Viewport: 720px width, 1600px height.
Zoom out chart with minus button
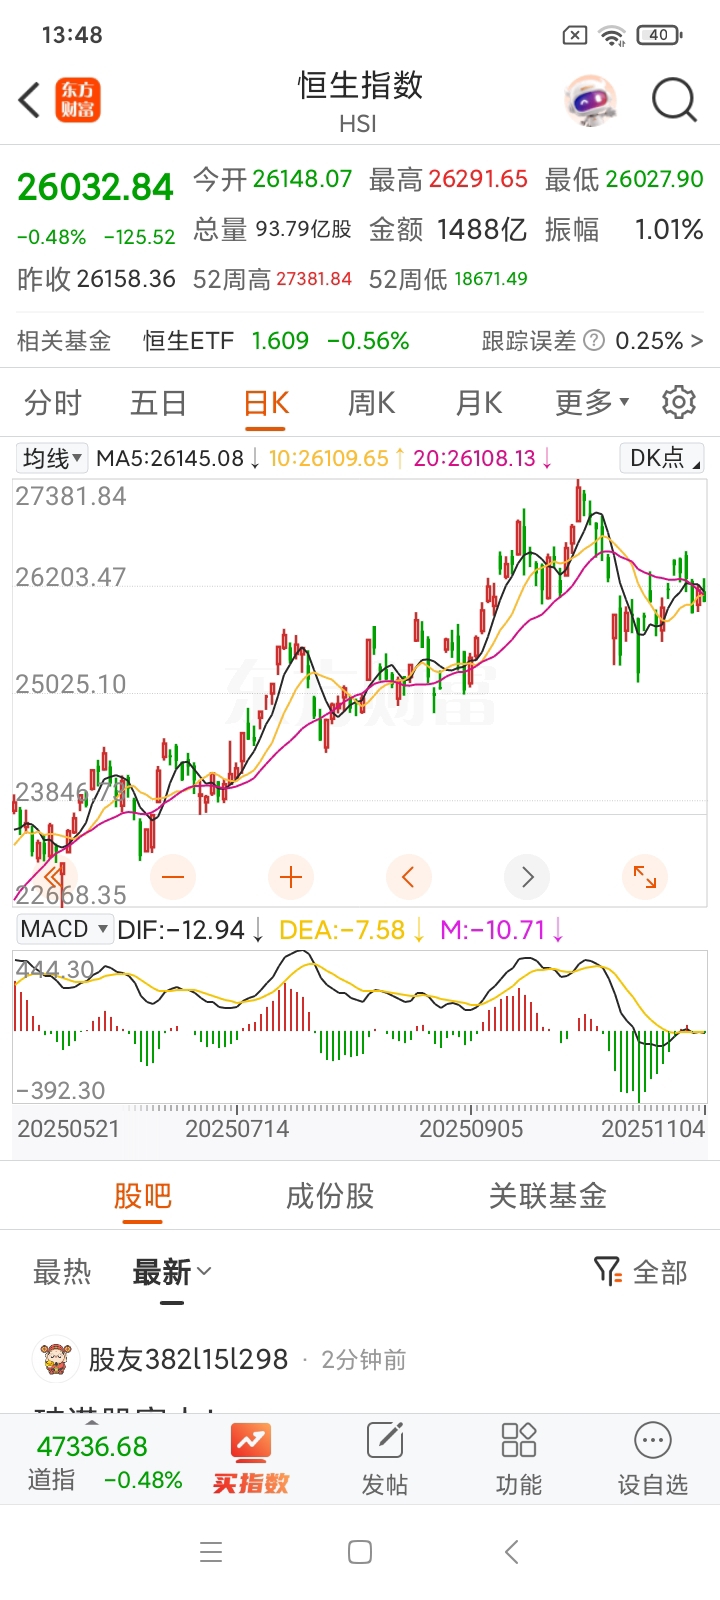click(173, 877)
